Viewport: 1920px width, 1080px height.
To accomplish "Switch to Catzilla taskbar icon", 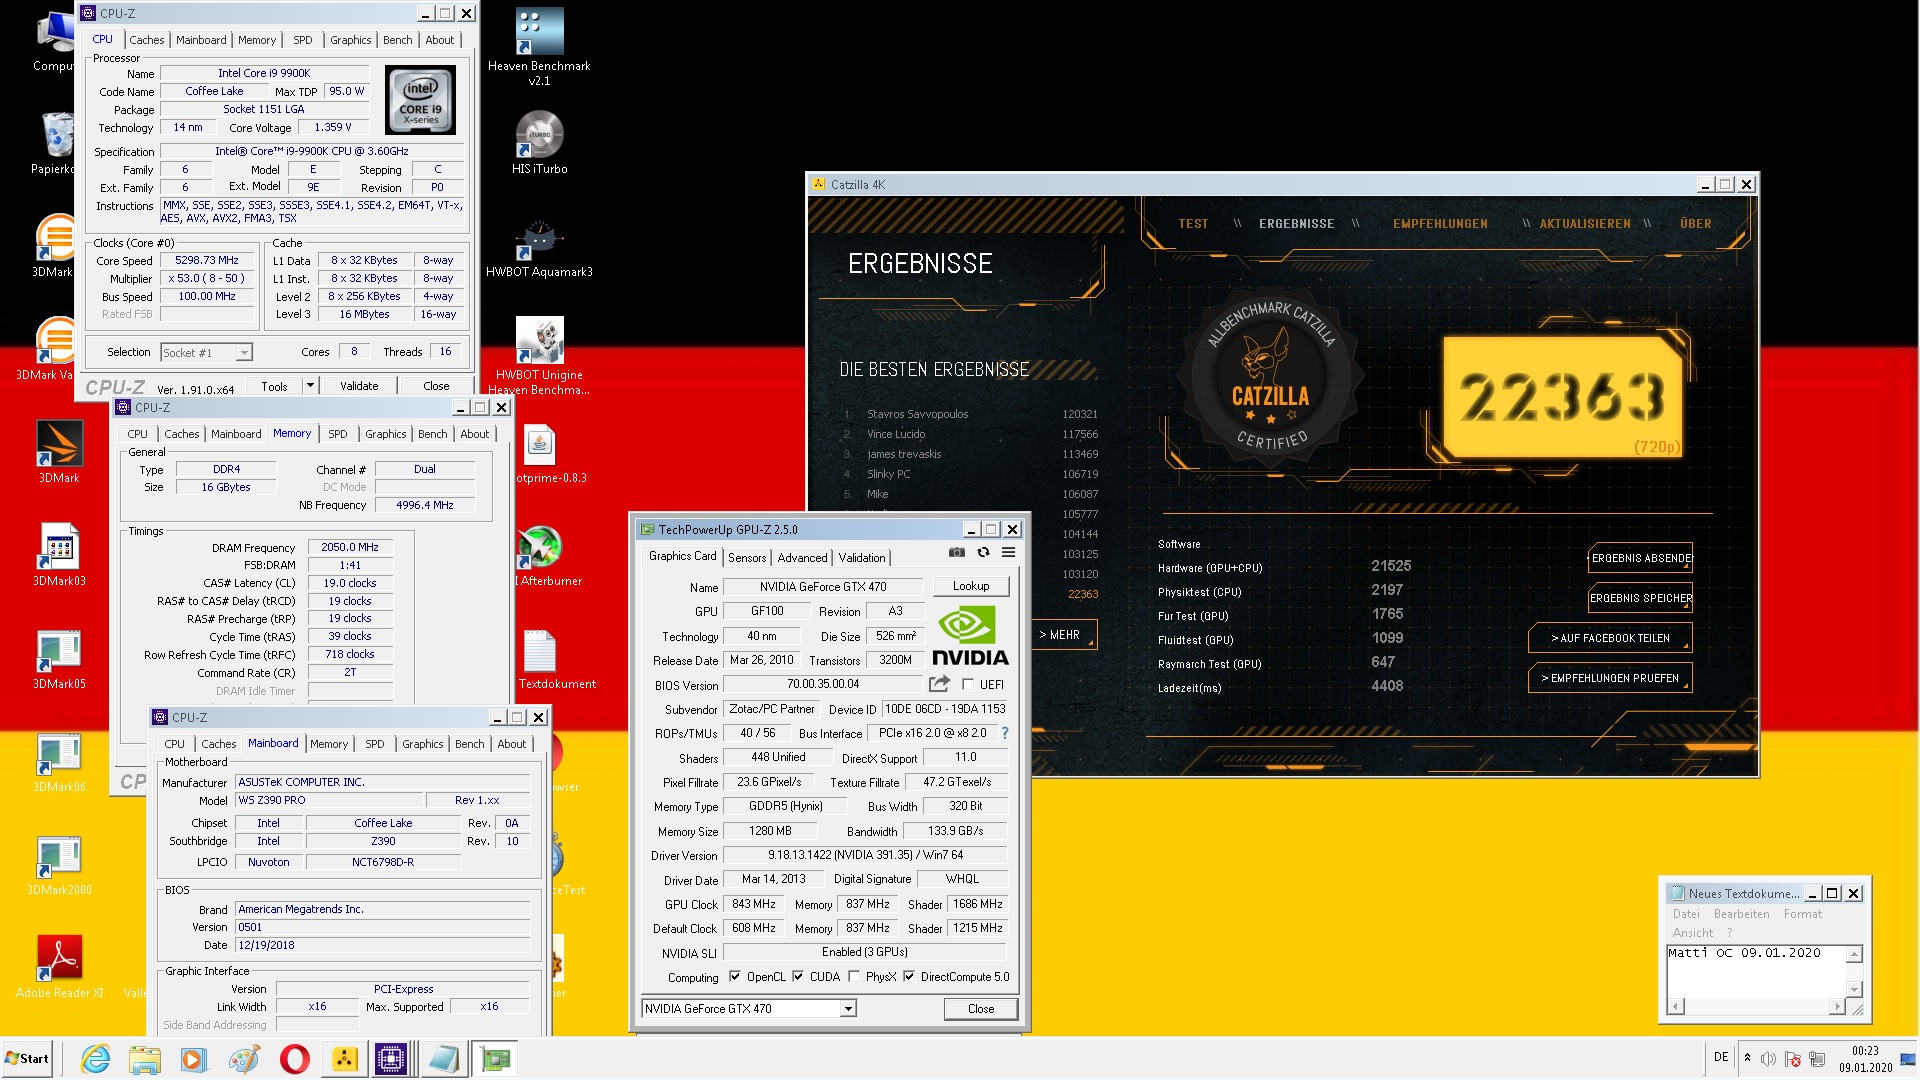I will pyautogui.click(x=344, y=1059).
